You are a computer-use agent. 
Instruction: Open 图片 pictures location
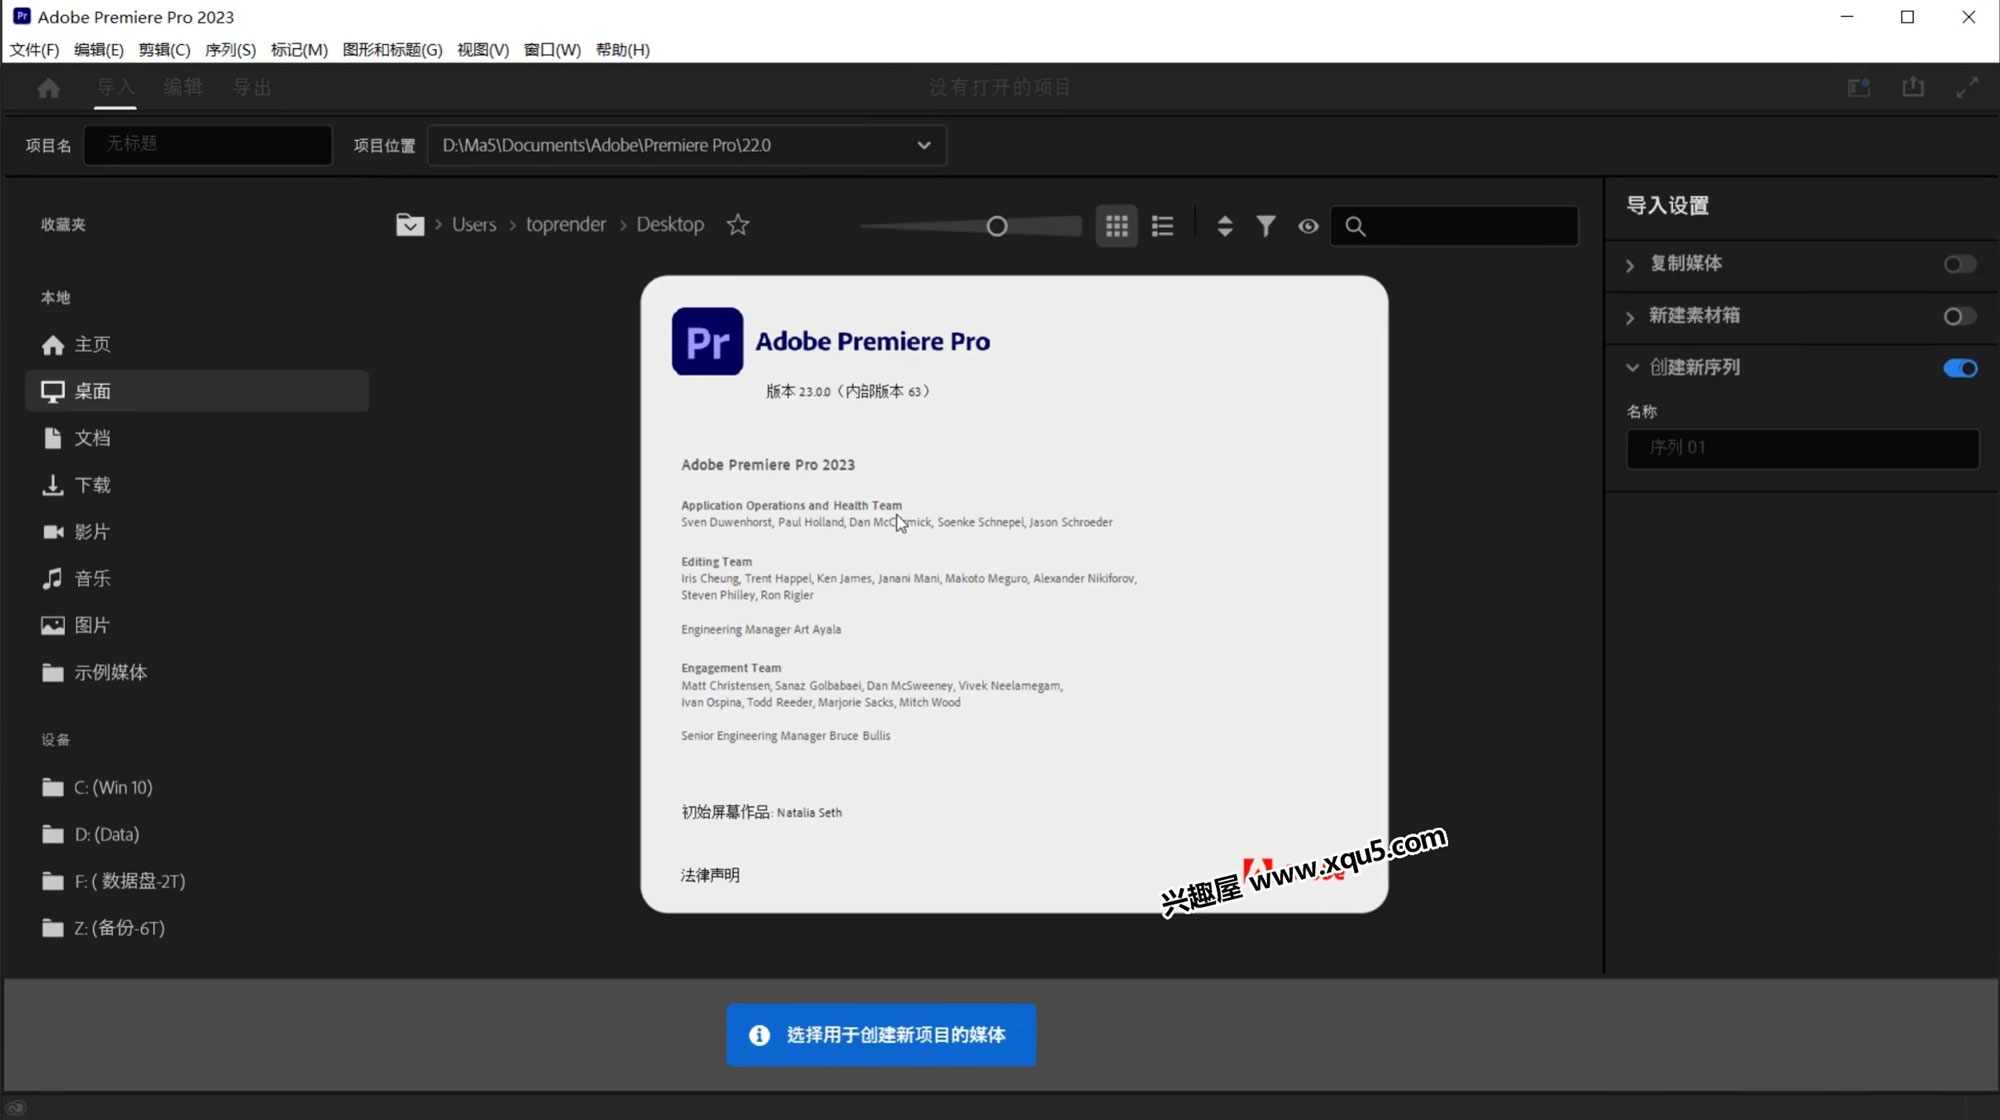tap(197, 625)
